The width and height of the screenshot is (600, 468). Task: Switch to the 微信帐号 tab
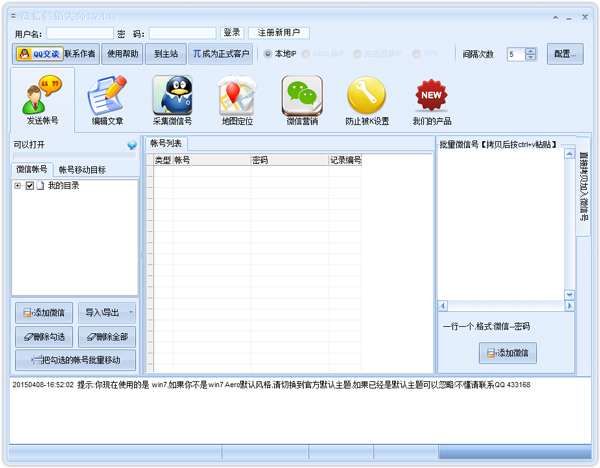[32, 169]
